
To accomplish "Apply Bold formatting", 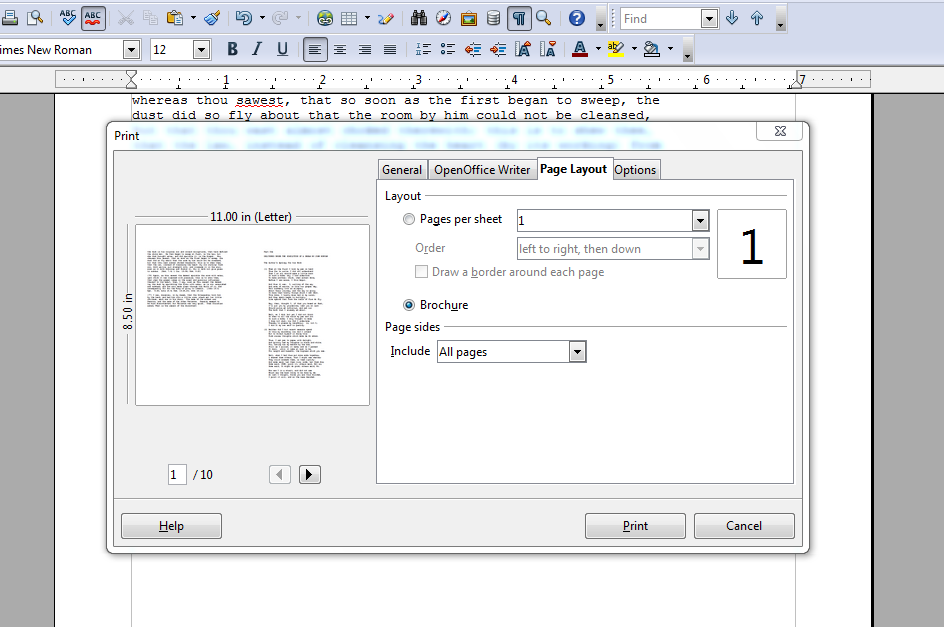I will tap(232, 49).
